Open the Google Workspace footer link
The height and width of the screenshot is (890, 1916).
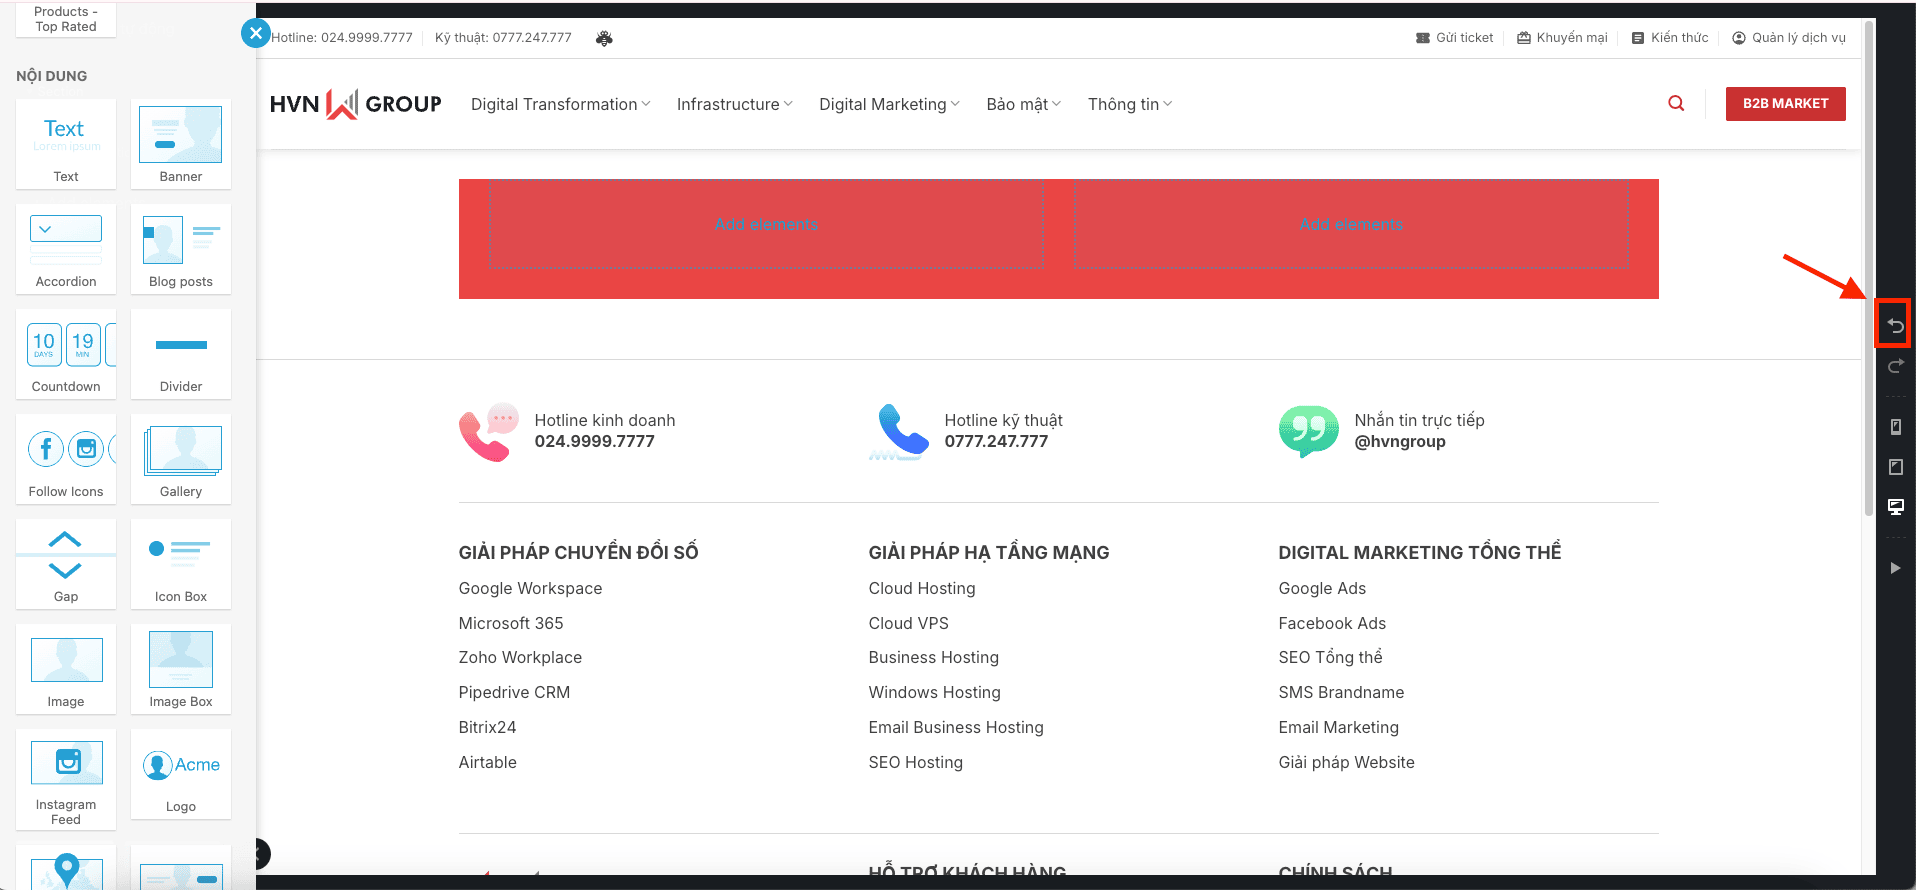pos(530,588)
